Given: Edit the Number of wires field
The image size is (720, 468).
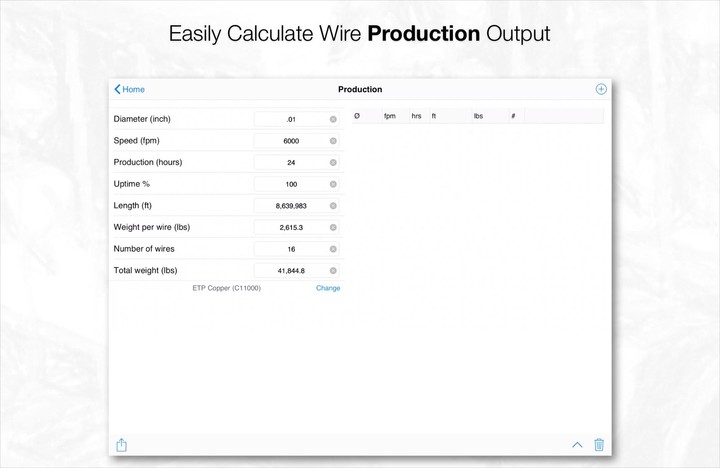Looking at the screenshot, I should (x=290, y=249).
